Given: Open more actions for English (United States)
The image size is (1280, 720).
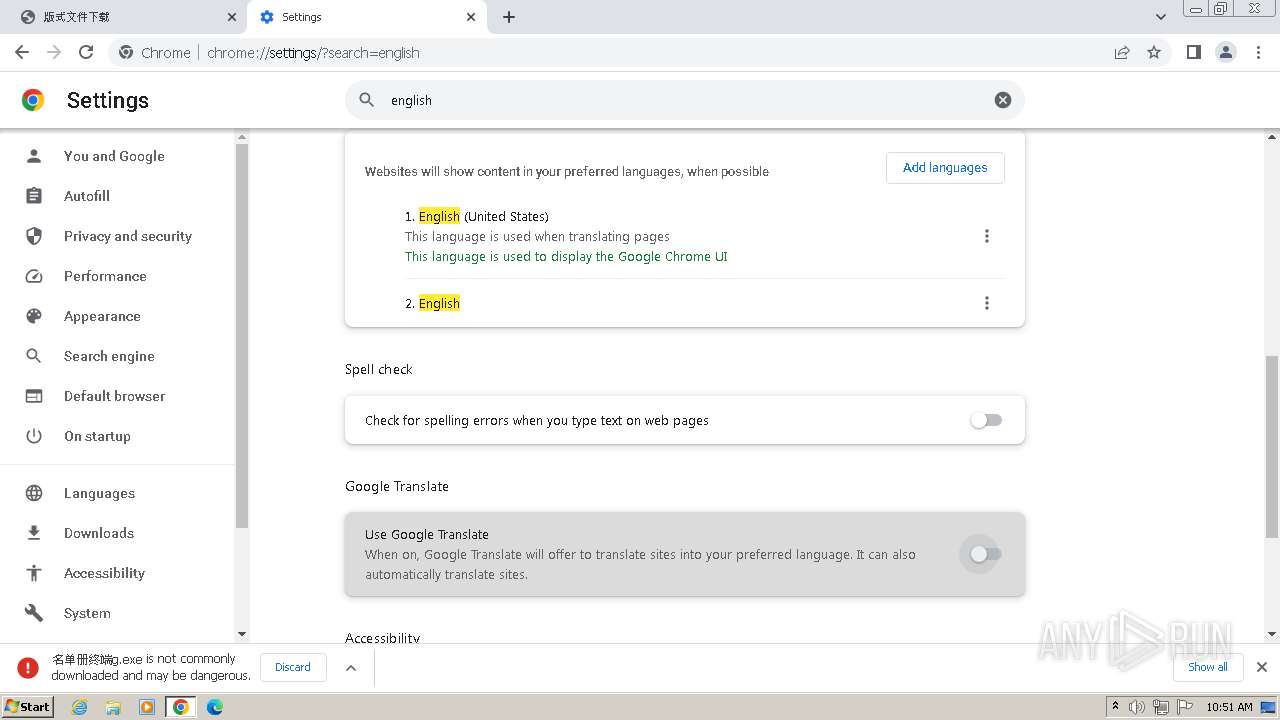Looking at the screenshot, I should (x=986, y=236).
